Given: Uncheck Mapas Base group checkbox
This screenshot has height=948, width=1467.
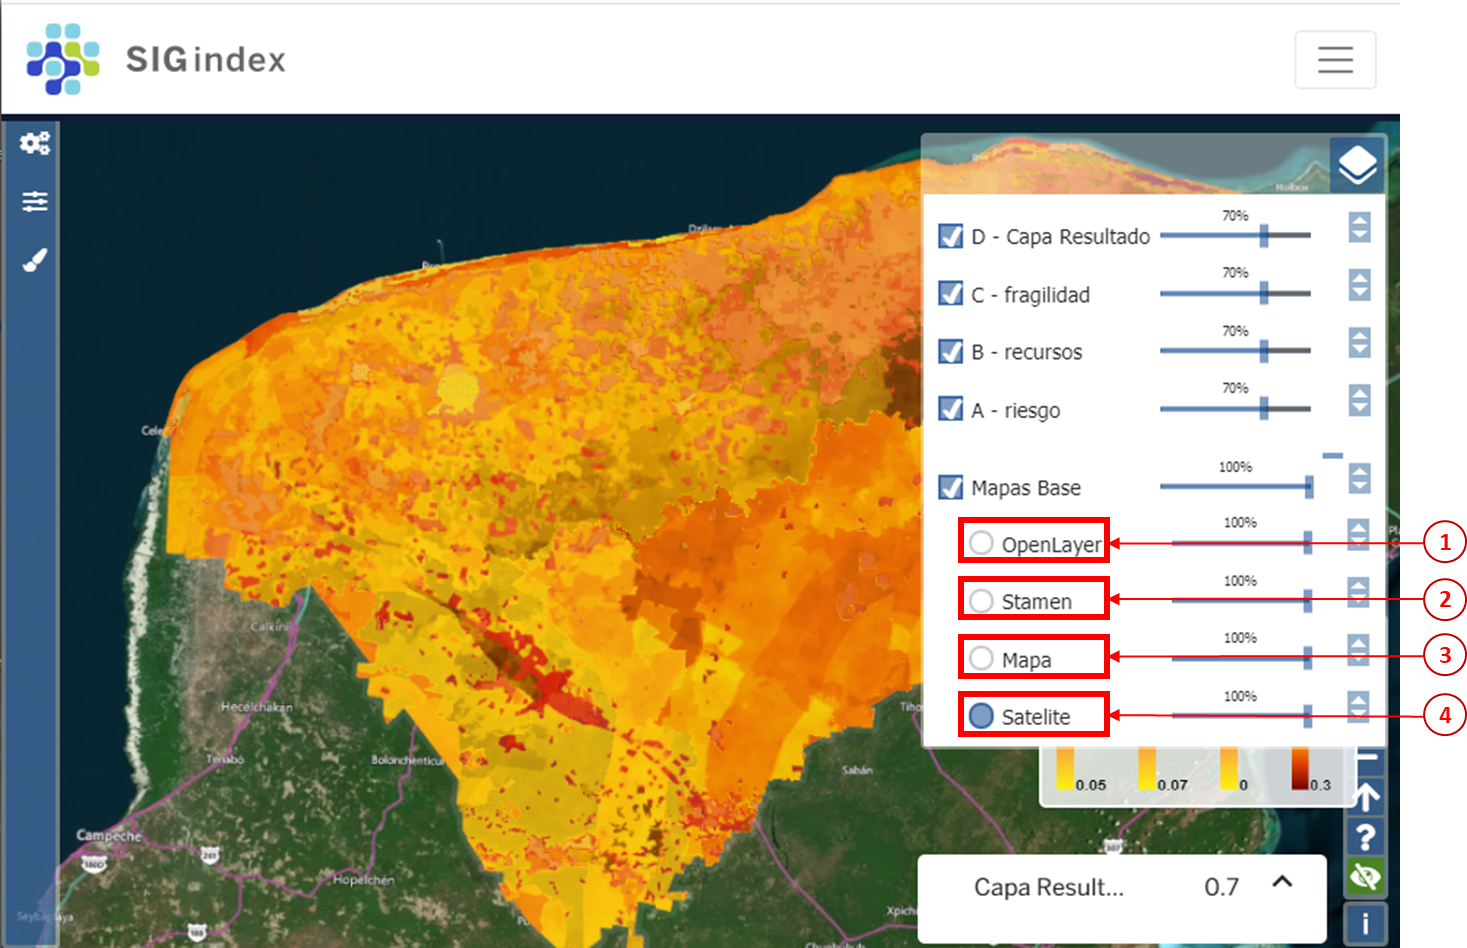Looking at the screenshot, I should pyautogui.click(x=951, y=487).
